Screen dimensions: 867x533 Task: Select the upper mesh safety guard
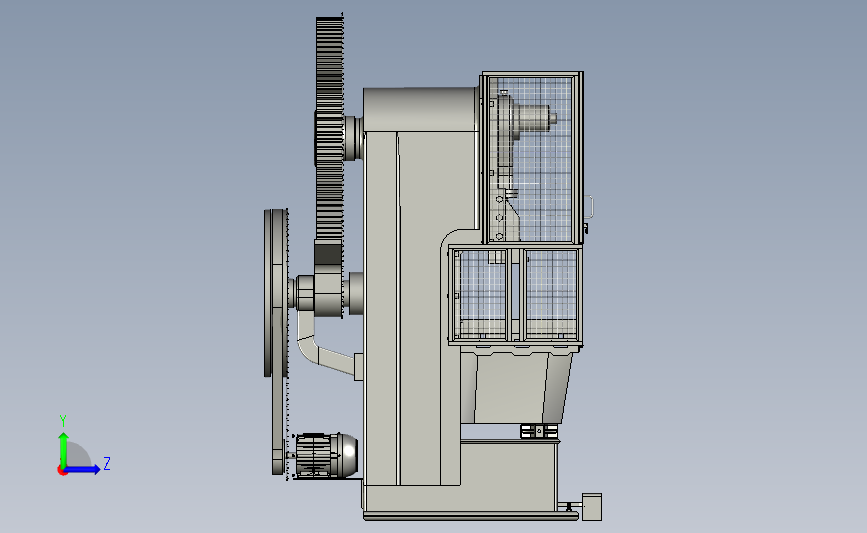pyautogui.click(x=532, y=158)
